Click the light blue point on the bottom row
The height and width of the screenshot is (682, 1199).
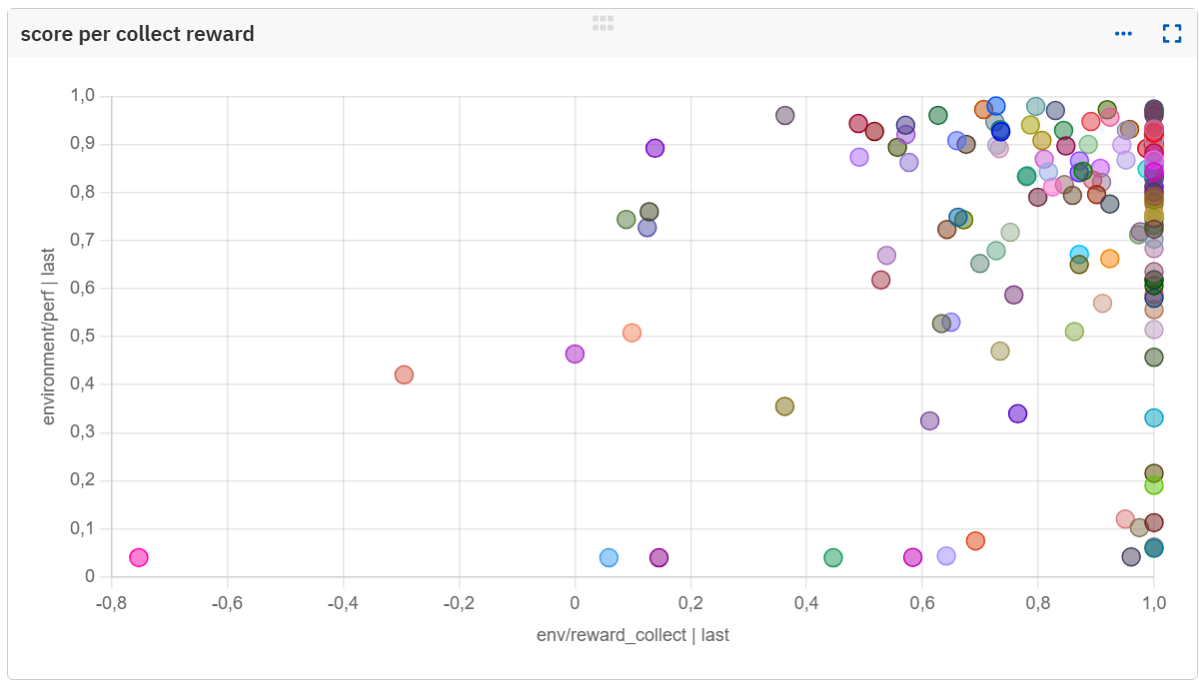coord(609,557)
